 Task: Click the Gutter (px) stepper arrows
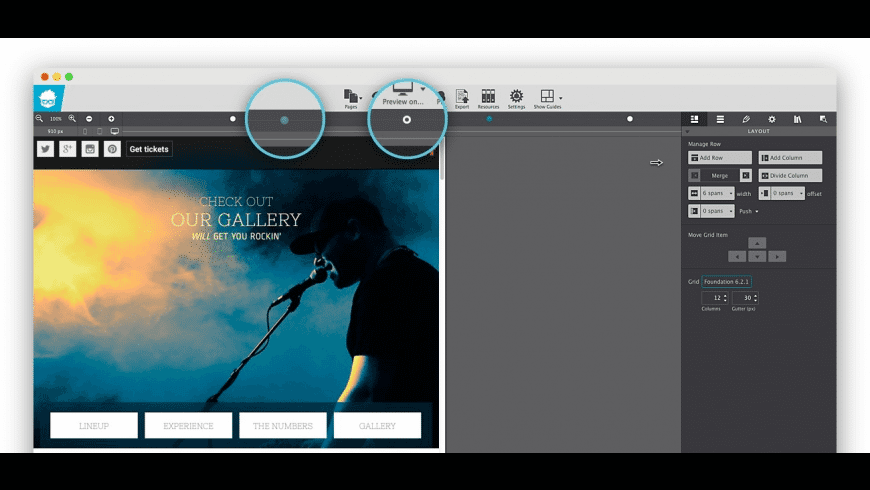point(756,298)
